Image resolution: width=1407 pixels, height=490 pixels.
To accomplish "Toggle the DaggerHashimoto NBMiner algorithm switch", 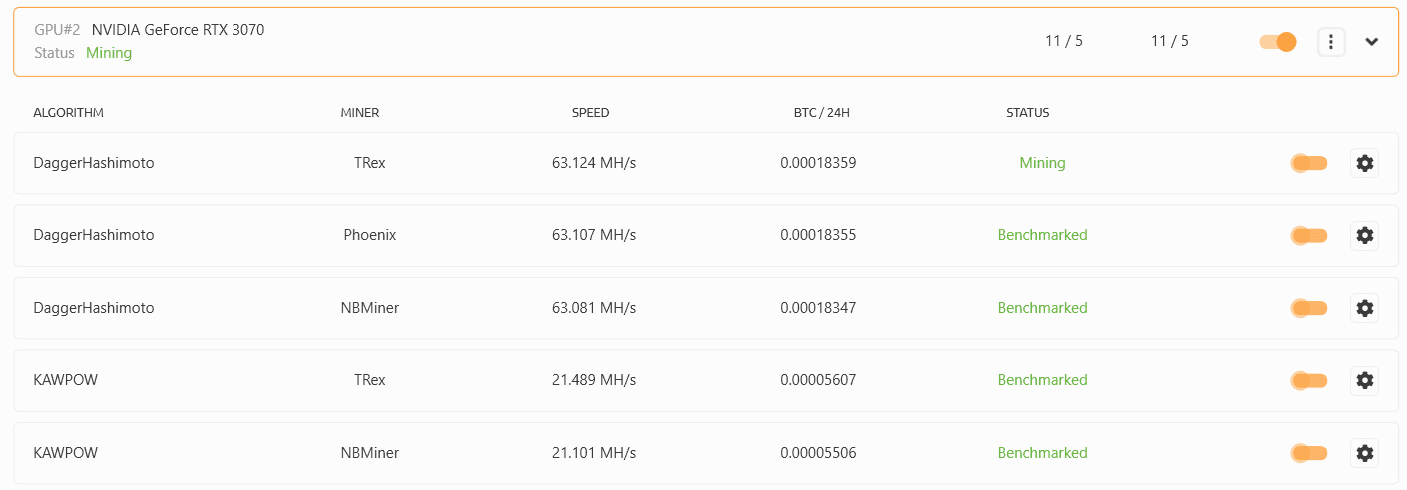I will pos(1309,308).
